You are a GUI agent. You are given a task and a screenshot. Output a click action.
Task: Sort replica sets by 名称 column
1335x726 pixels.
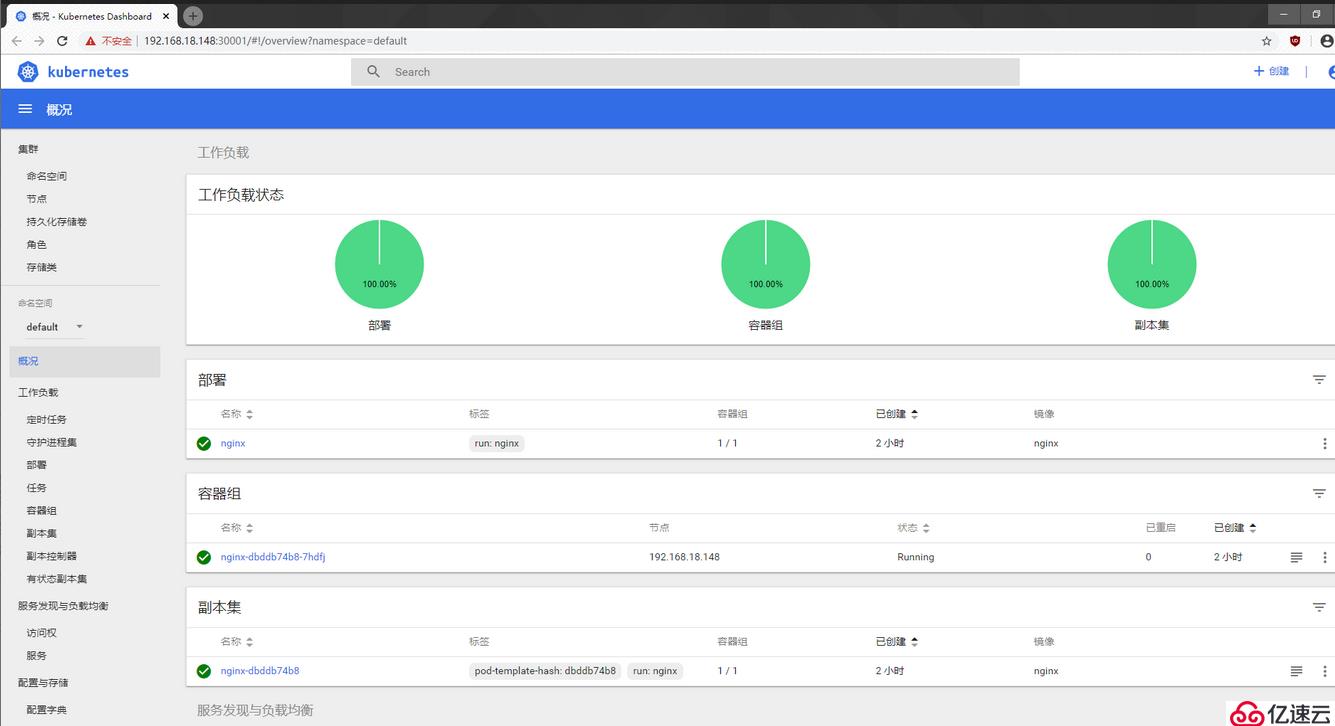pos(237,642)
